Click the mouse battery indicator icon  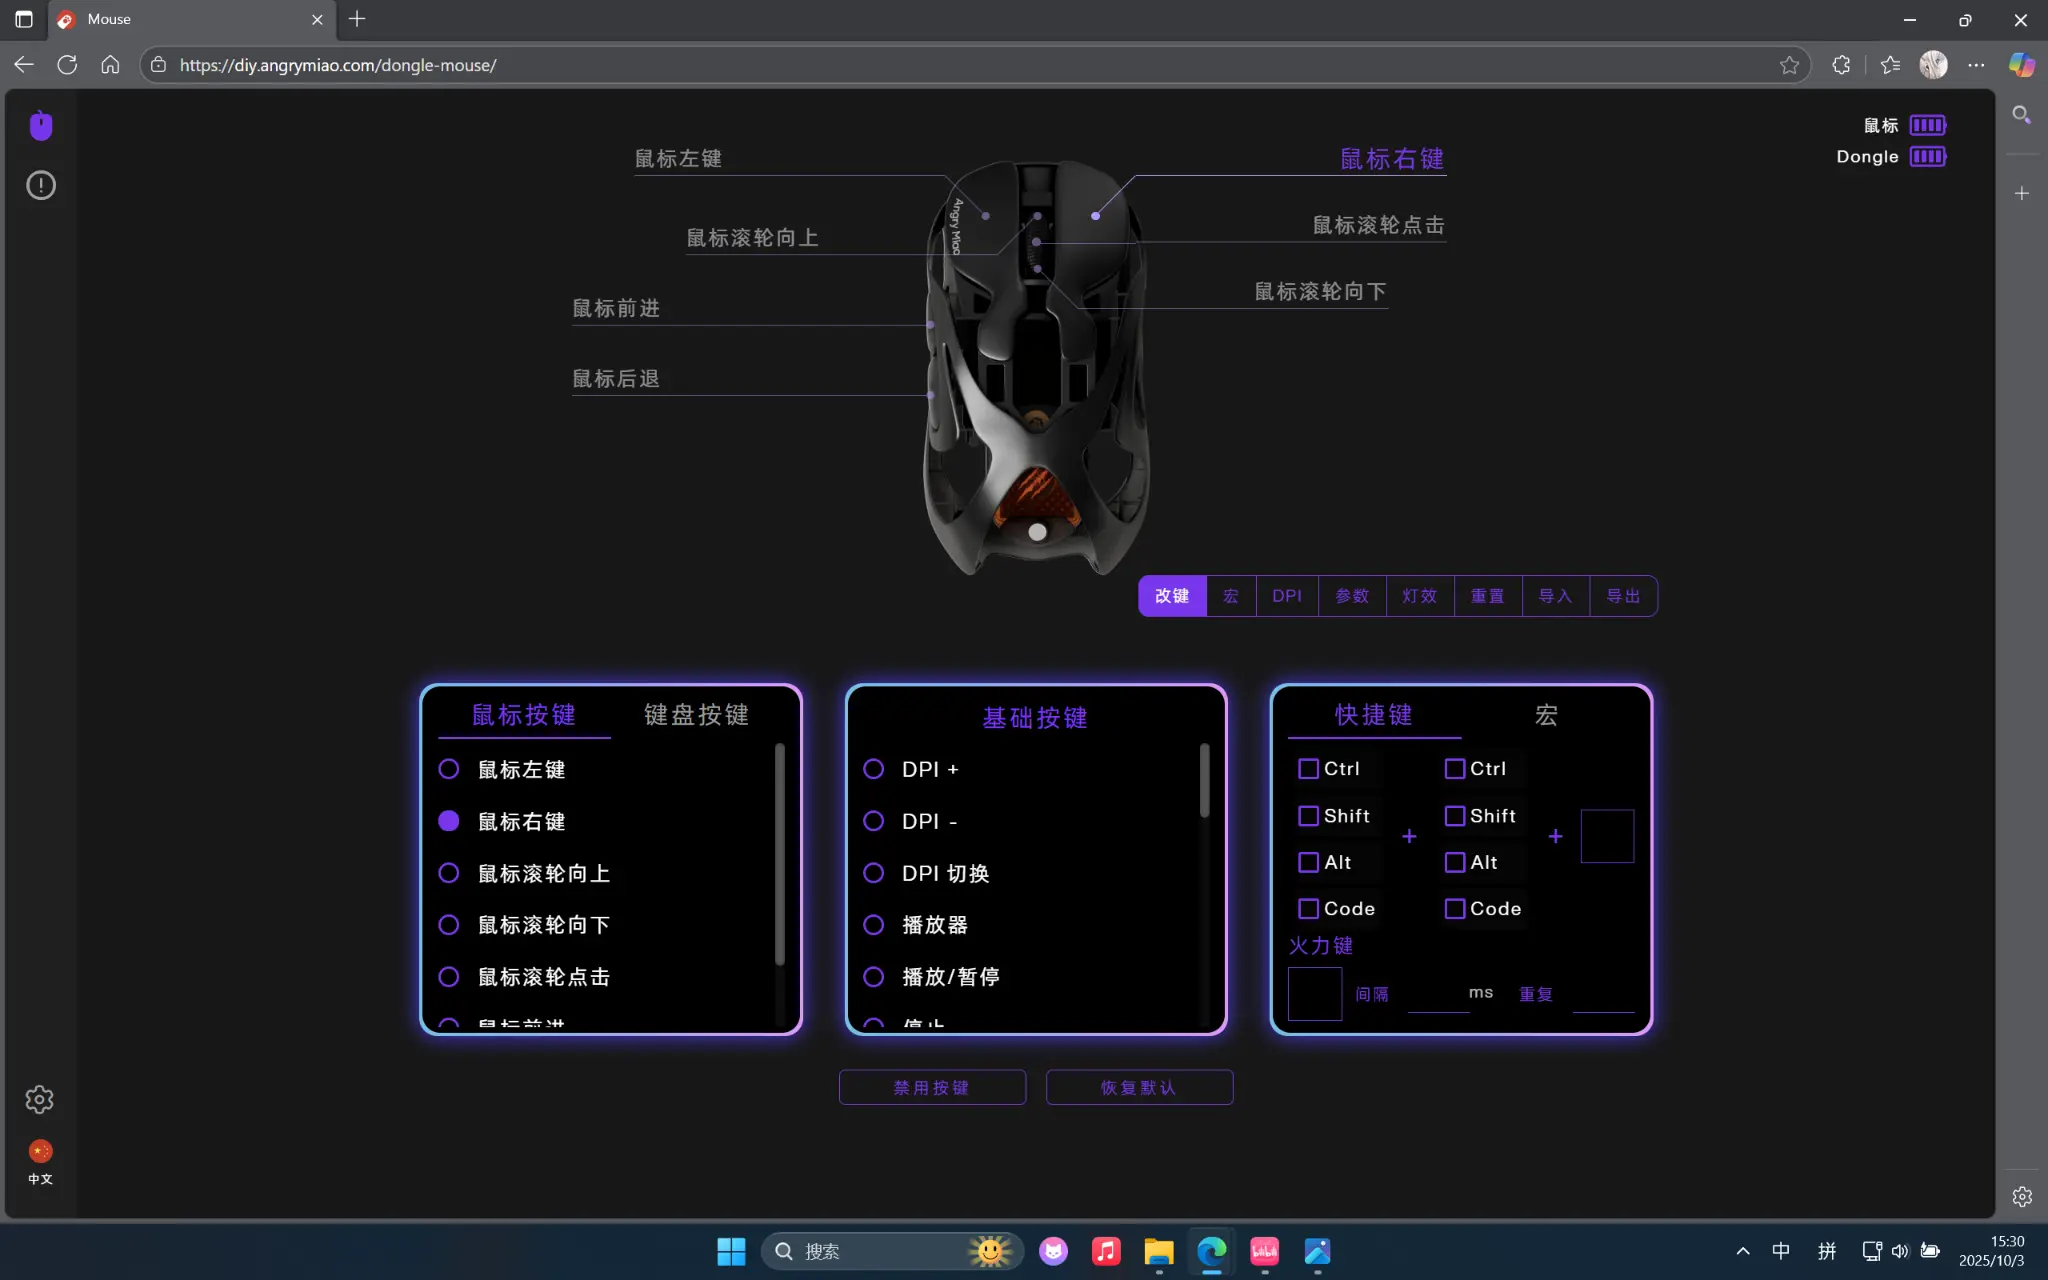click(x=1927, y=125)
